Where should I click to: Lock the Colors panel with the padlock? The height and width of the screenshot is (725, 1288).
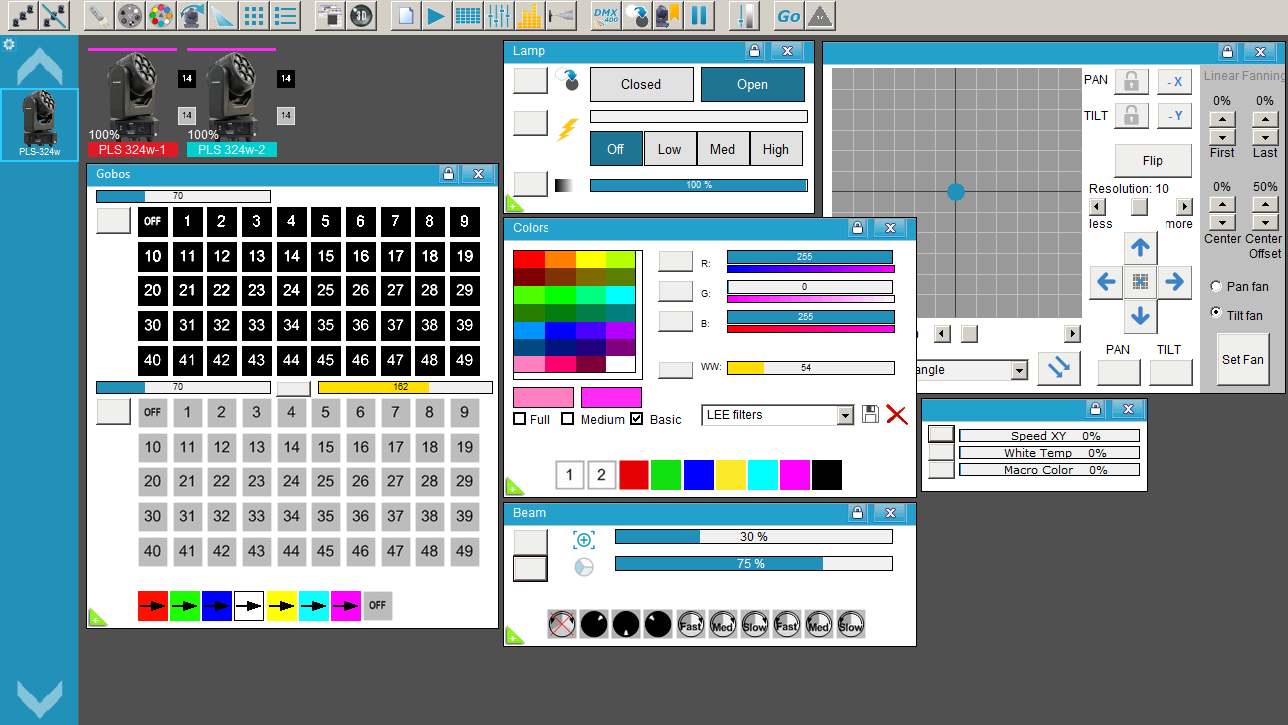pyautogui.click(x=857, y=228)
